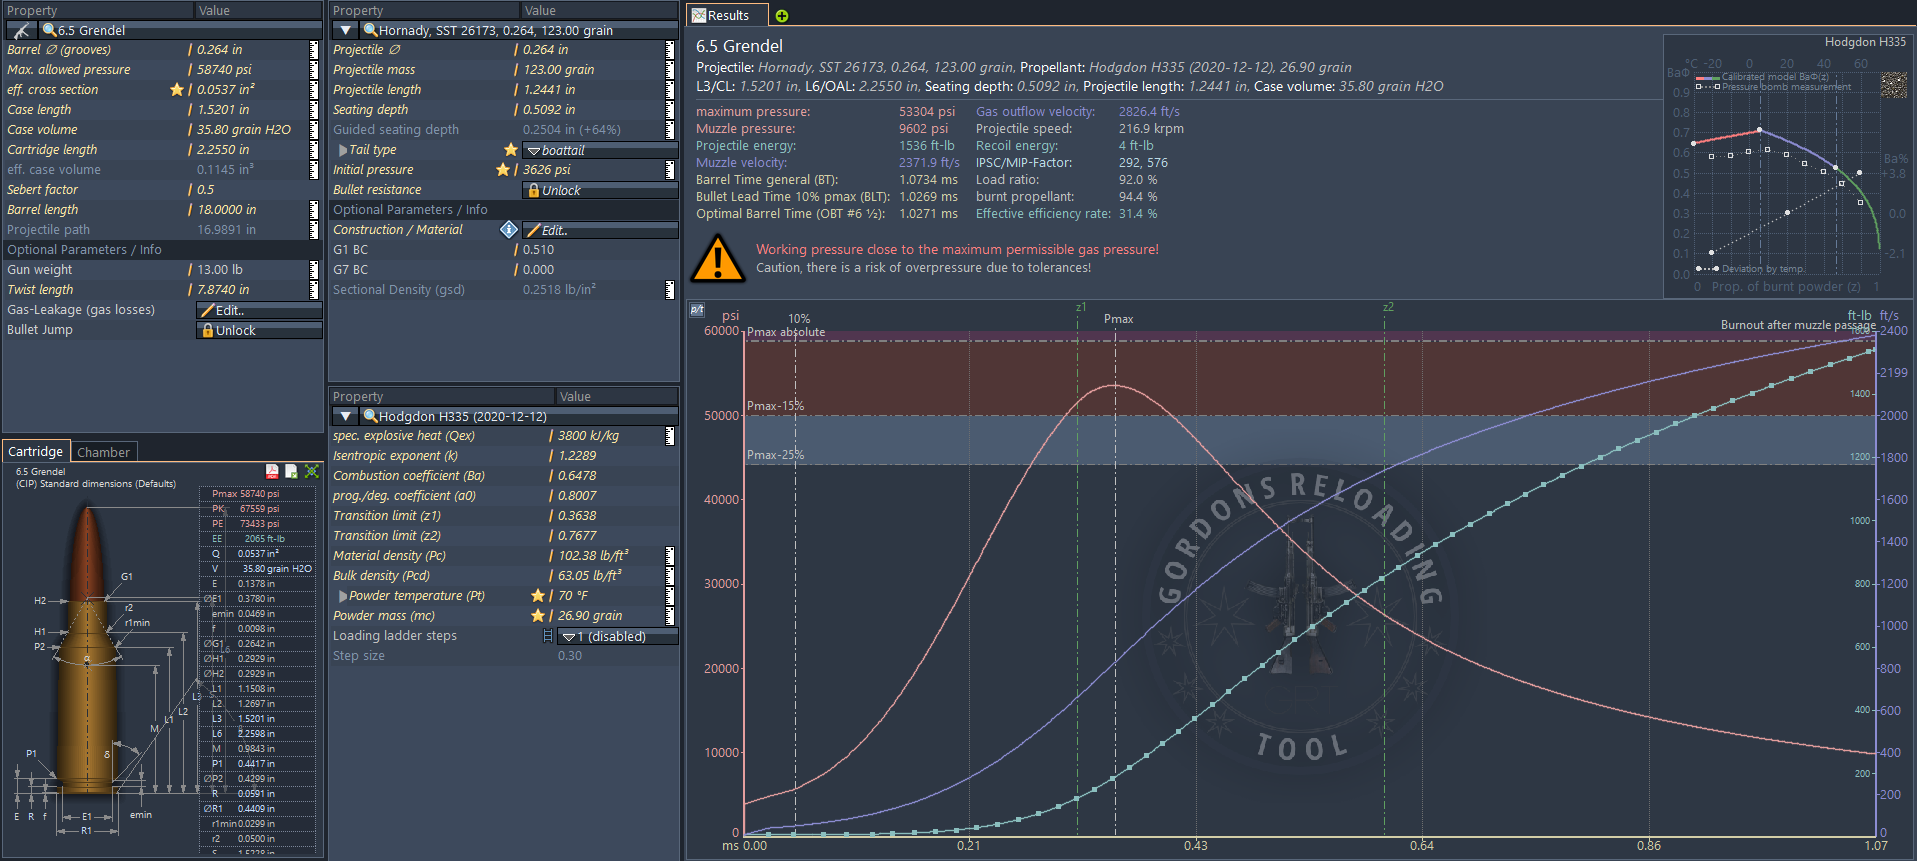Click the Powder mass value 26.90 grain
This screenshot has width=1917, height=861.
(x=590, y=616)
